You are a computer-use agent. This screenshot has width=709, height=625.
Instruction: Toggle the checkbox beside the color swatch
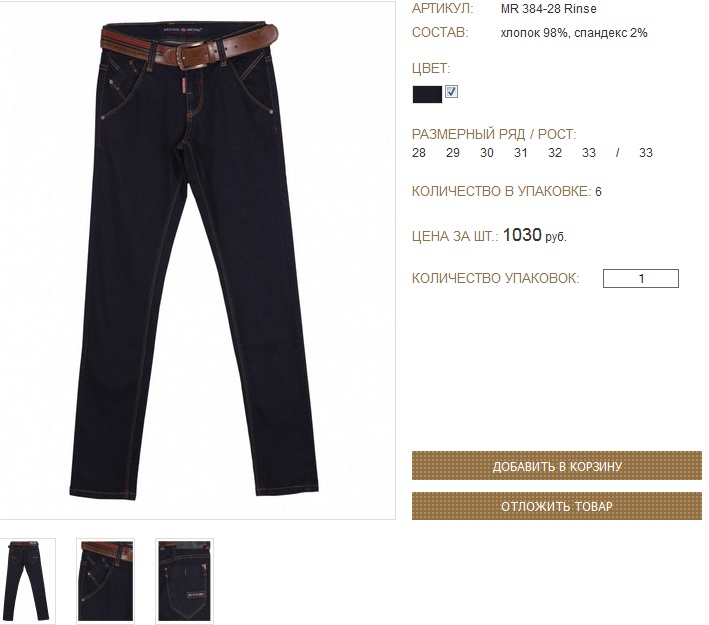point(451,91)
